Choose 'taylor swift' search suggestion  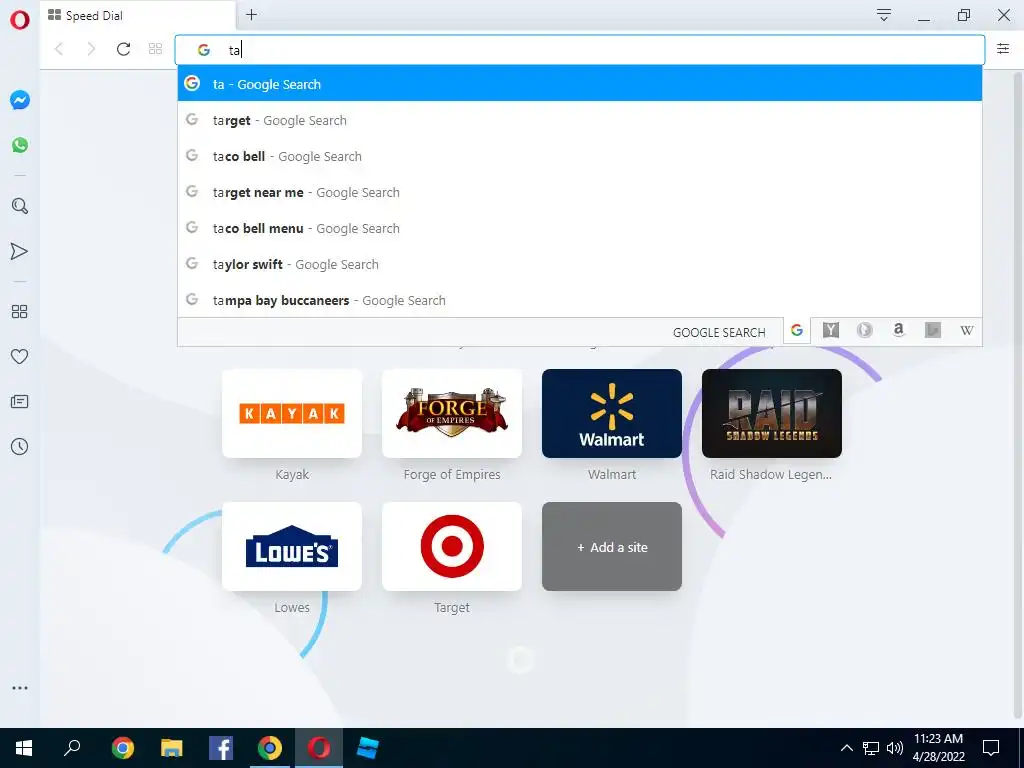point(579,264)
